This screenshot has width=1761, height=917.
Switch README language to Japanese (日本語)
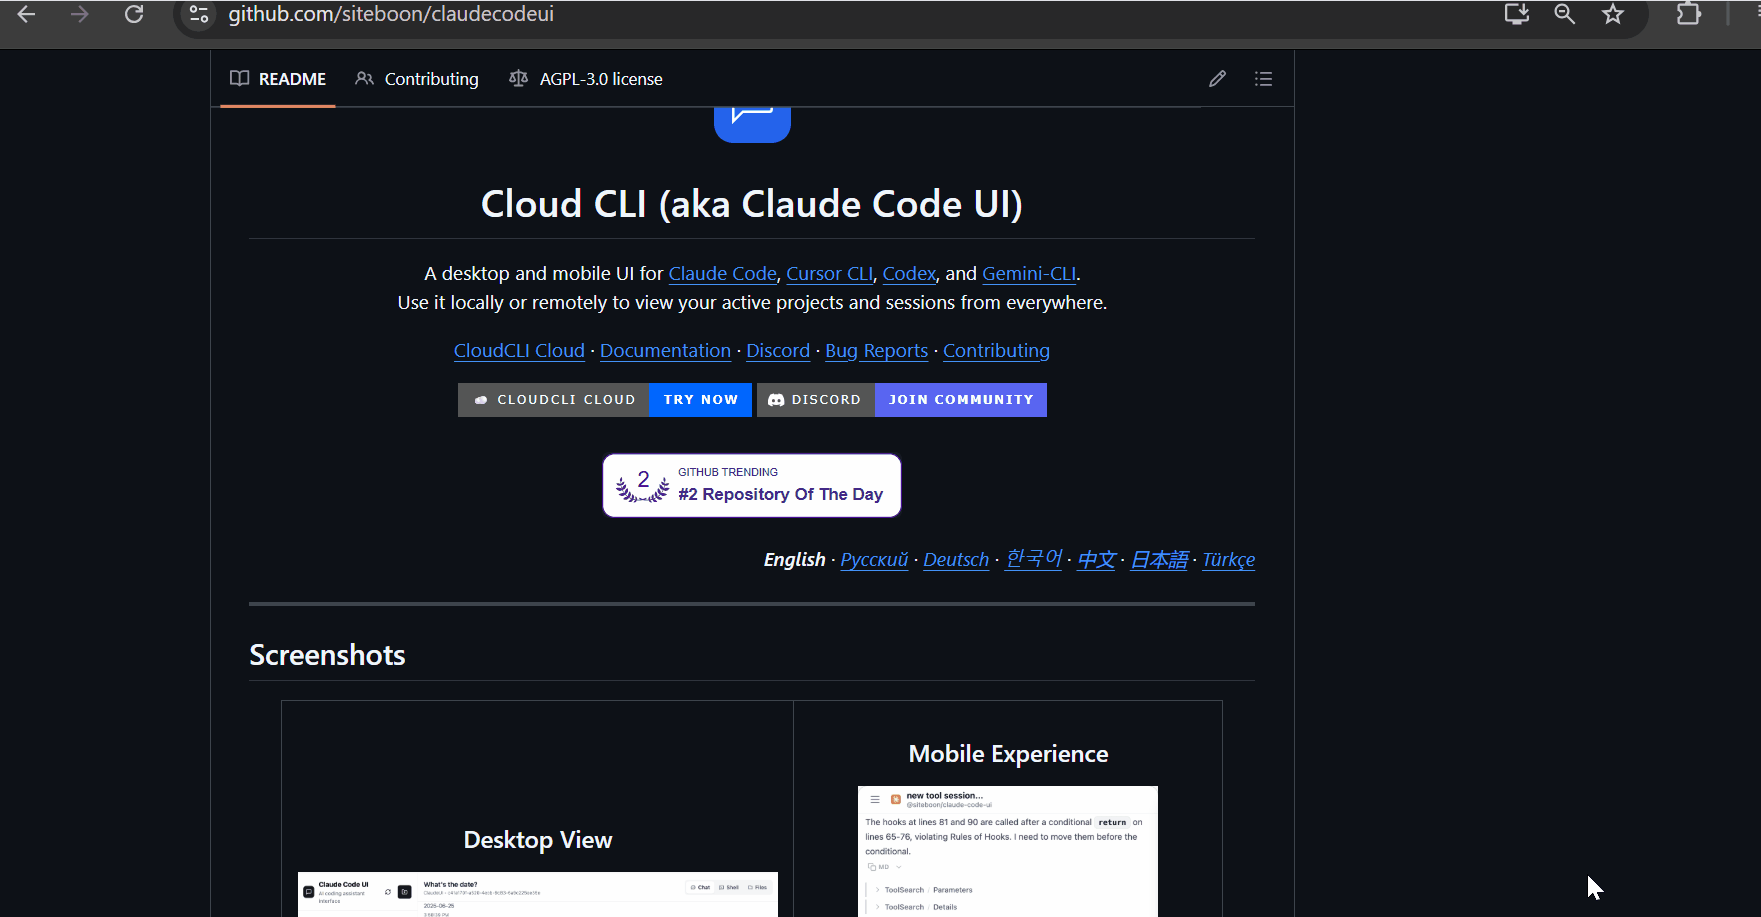(x=1159, y=560)
